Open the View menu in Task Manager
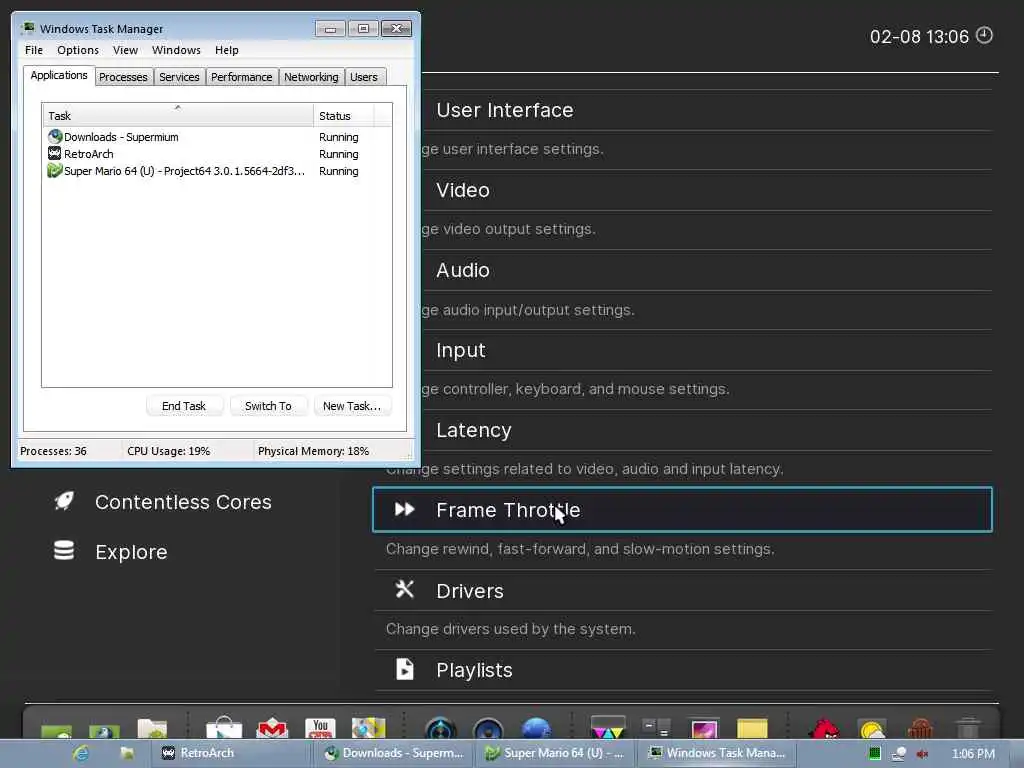Image resolution: width=1024 pixels, height=768 pixels. [125, 50]
